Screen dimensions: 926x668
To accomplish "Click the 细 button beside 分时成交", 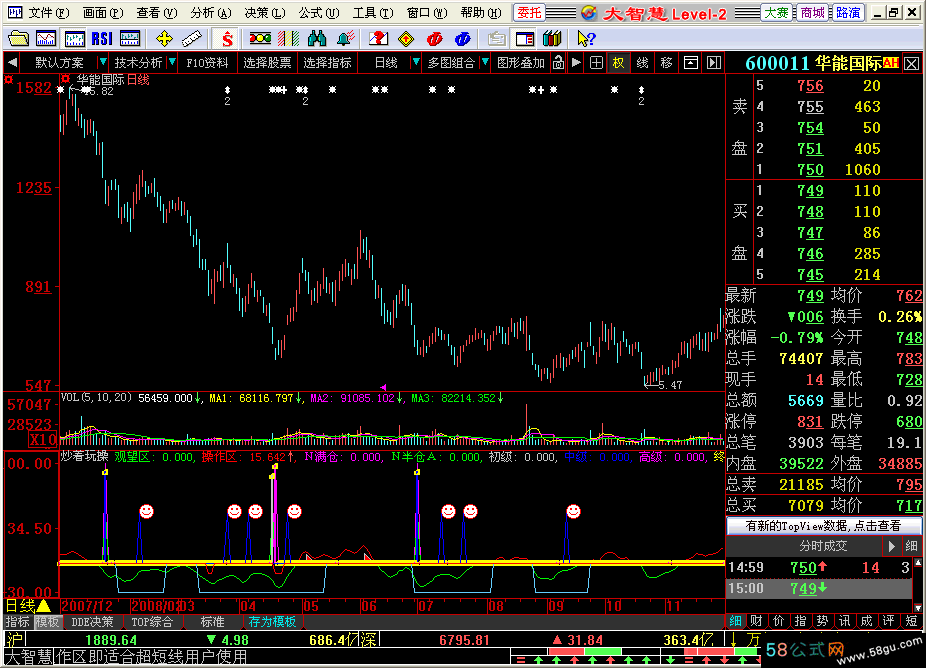I will point(911,546).
